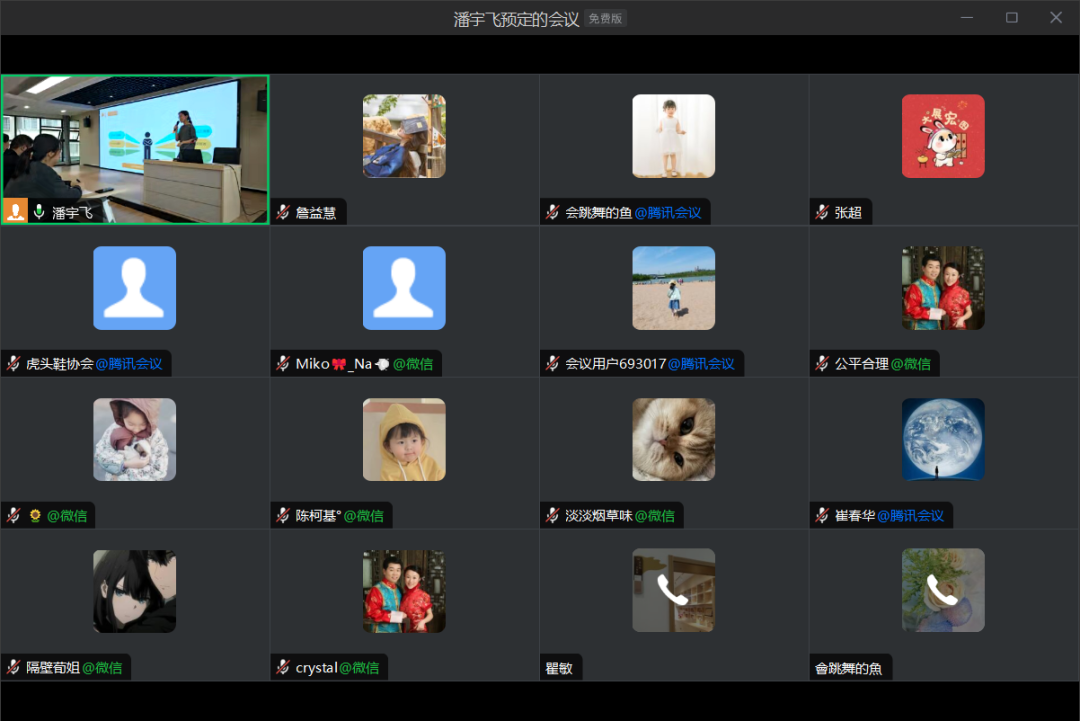Image resolution: width=1080 pixels, height=721 pixels.
Task: Click the phone icon on 會跳舞的魚's tile
Action: click(x=942, y=590)
